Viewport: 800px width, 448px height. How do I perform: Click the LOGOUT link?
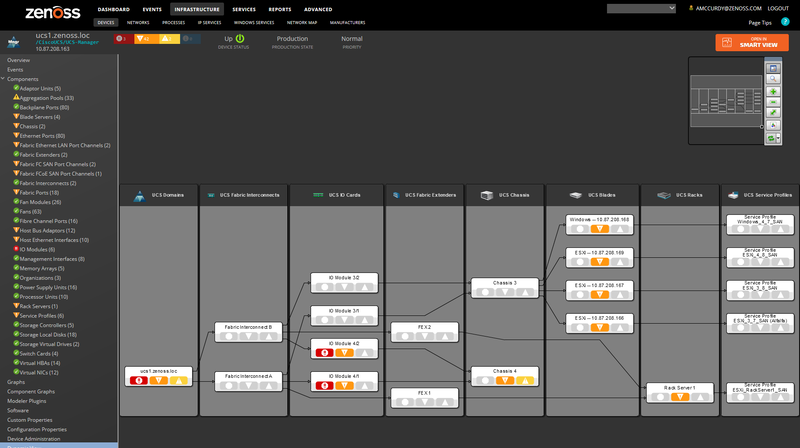pos(778,8)
